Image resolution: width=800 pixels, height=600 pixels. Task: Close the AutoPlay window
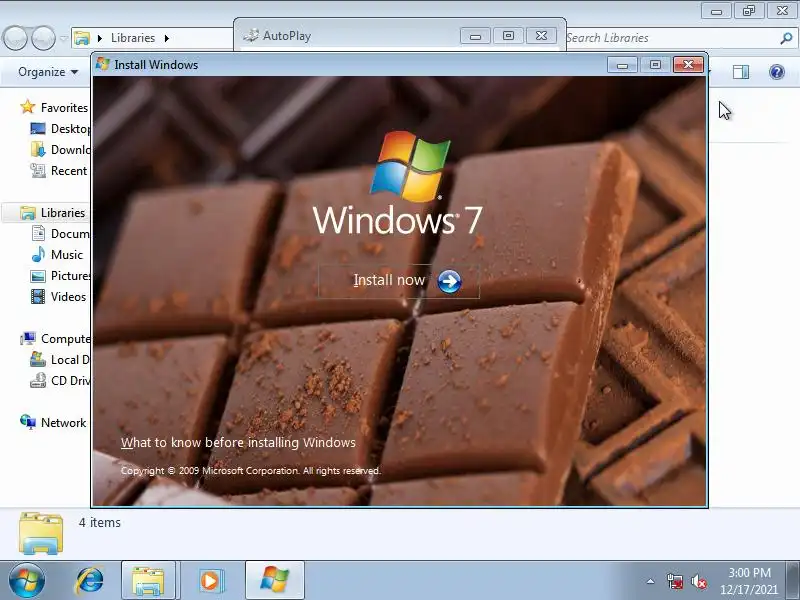pos(541,36)
